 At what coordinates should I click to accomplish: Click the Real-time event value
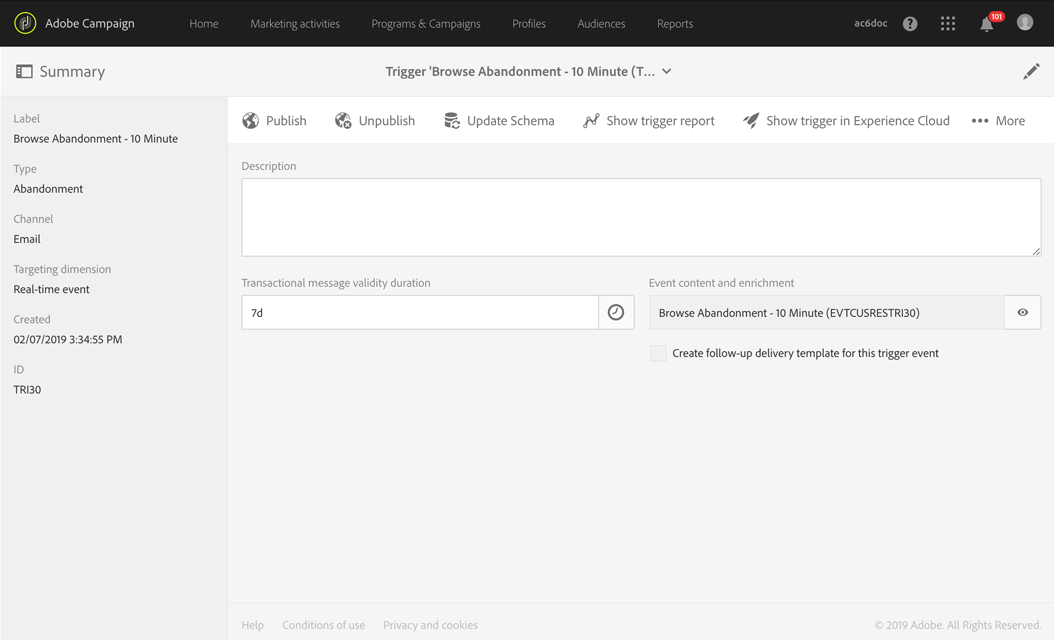51,289
